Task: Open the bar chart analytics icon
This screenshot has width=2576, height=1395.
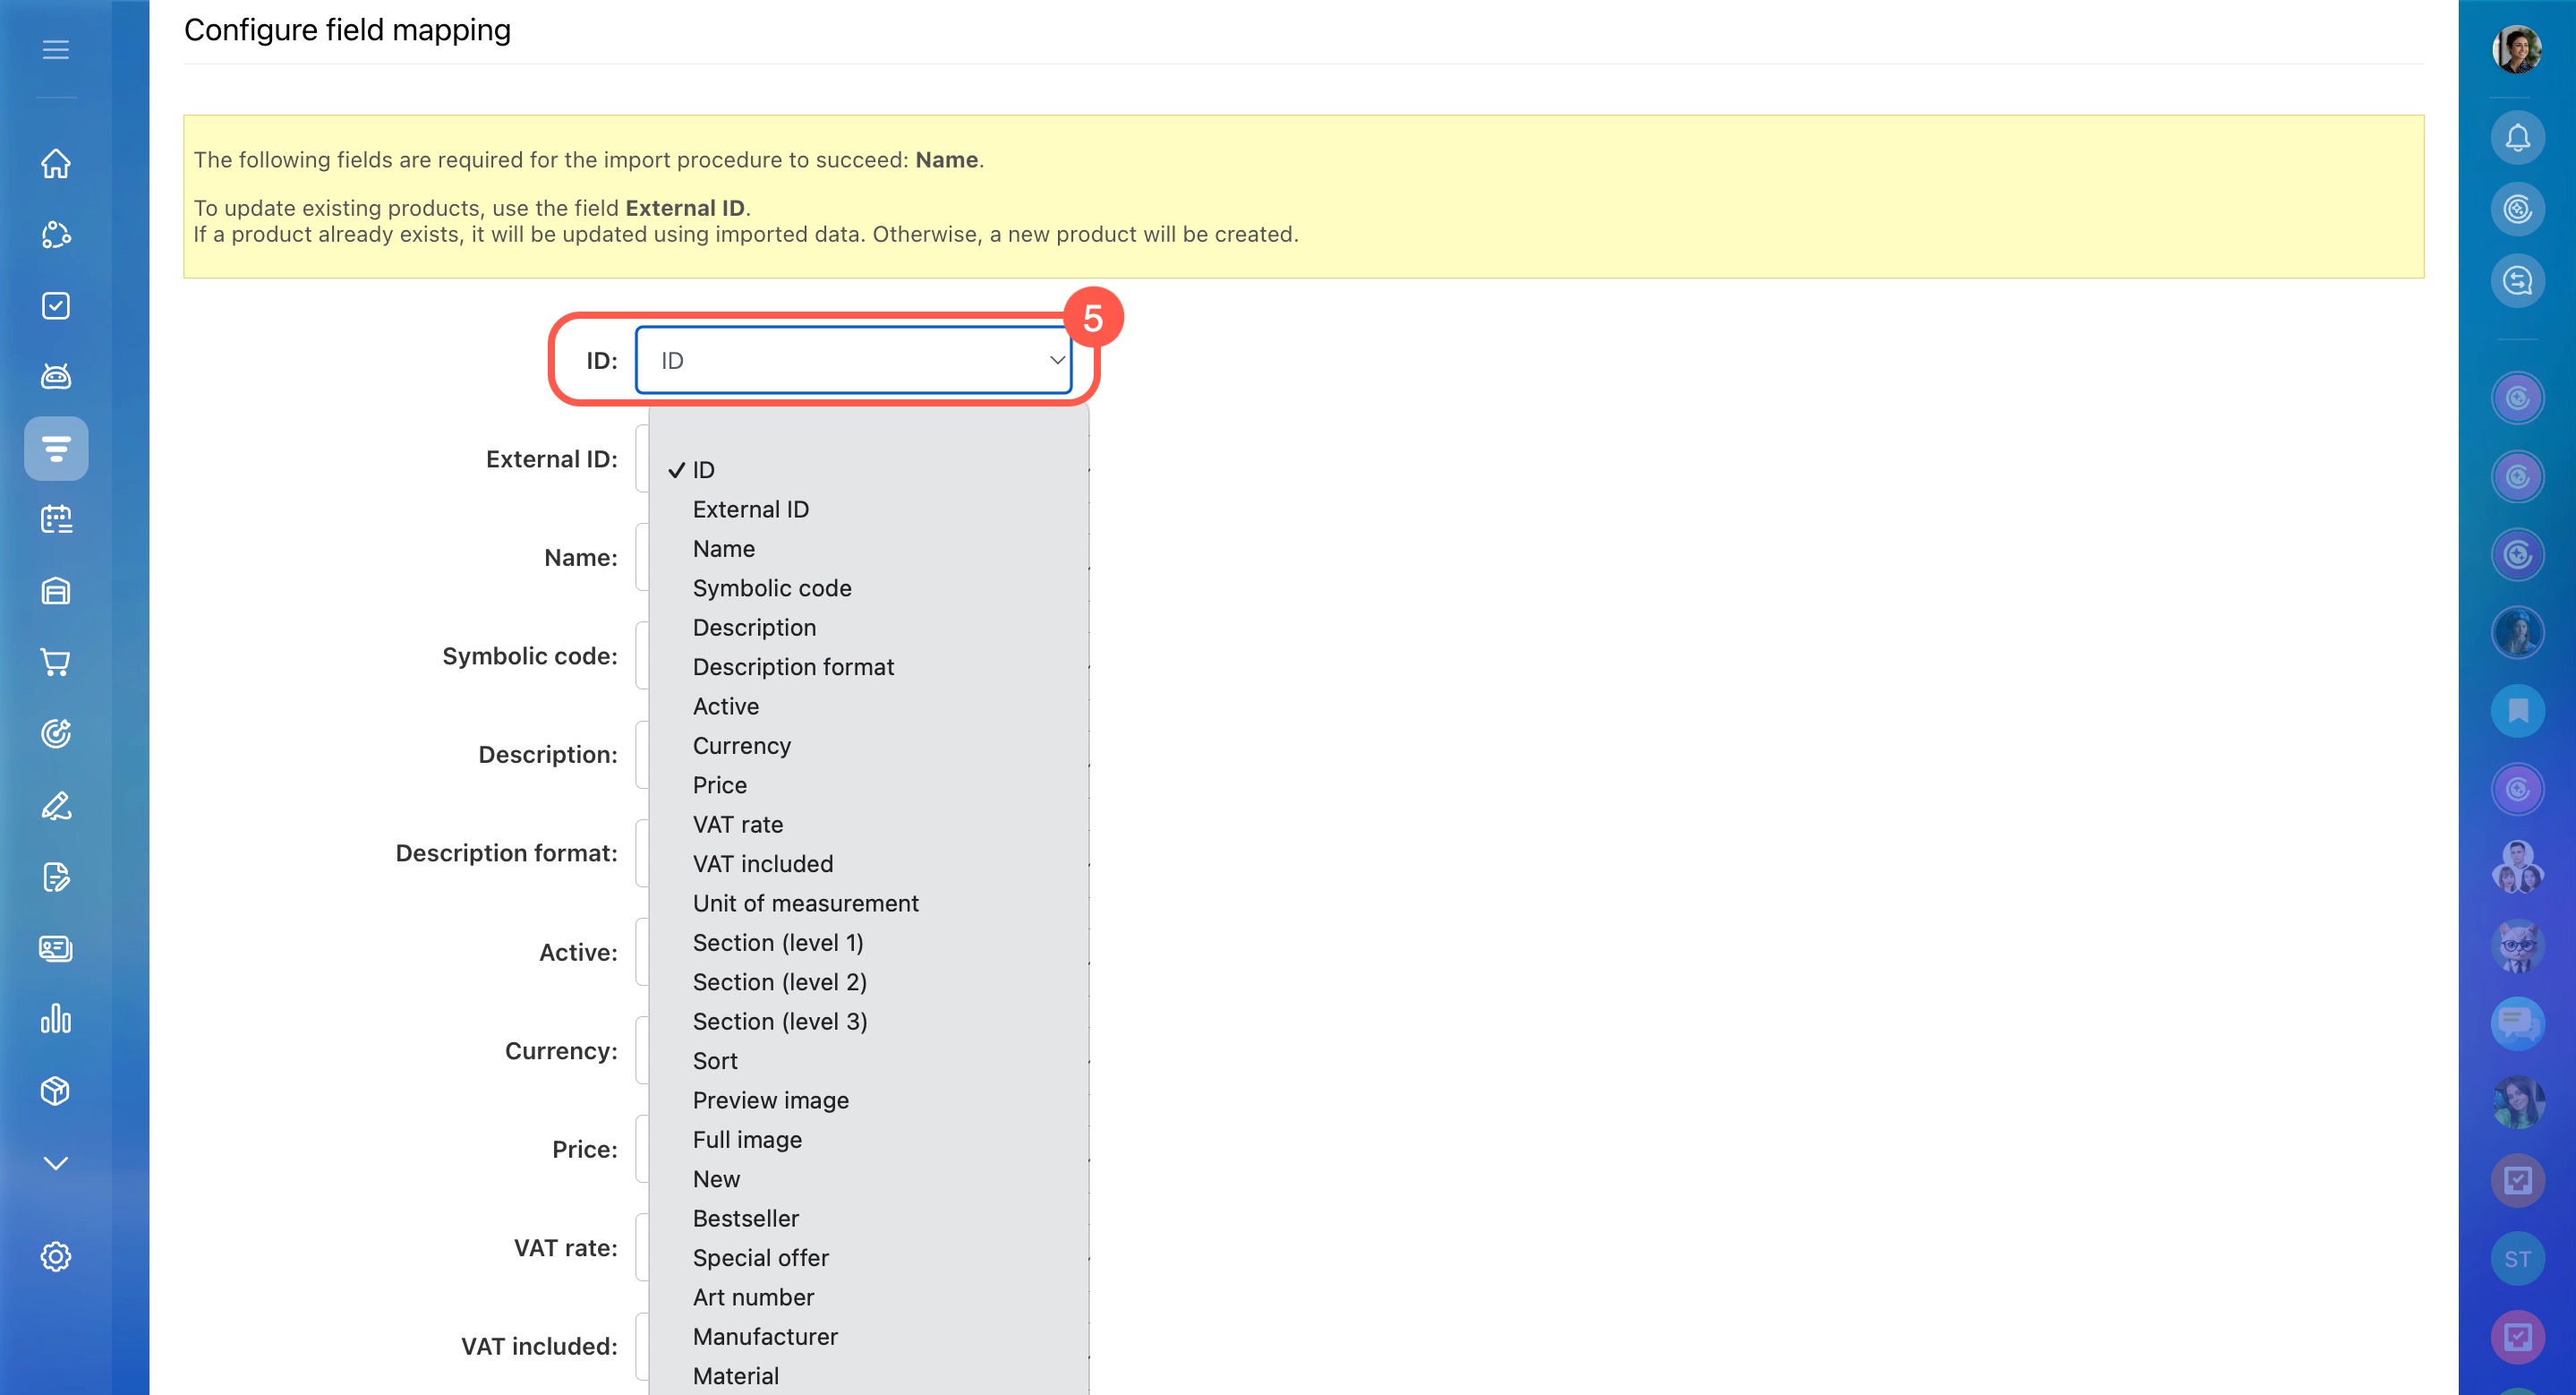Action: (56, 1019)
